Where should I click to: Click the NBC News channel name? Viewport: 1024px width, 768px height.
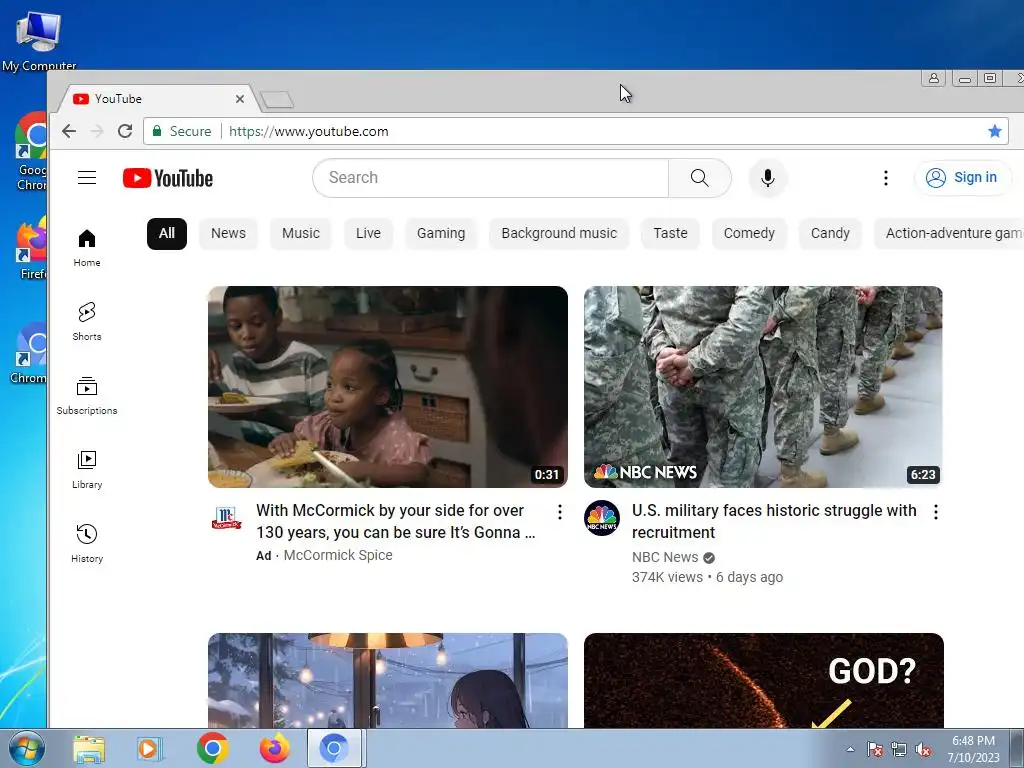pyautogui.click(x=665, y=557)
